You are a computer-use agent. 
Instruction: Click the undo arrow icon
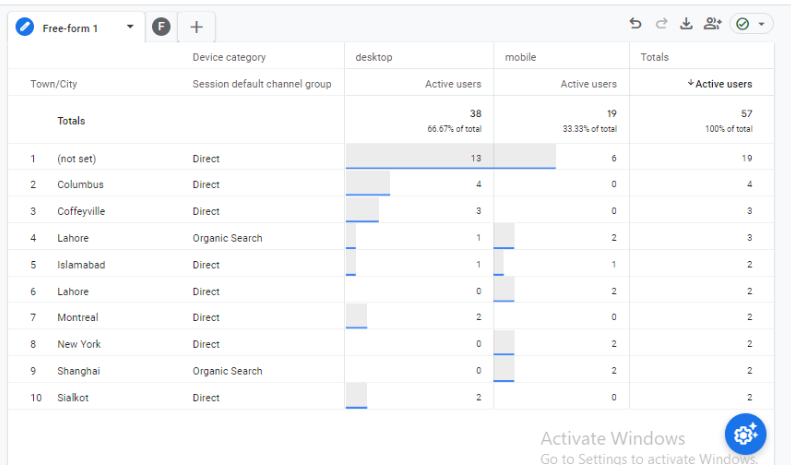pyautogui.click(x=635, y=24)
